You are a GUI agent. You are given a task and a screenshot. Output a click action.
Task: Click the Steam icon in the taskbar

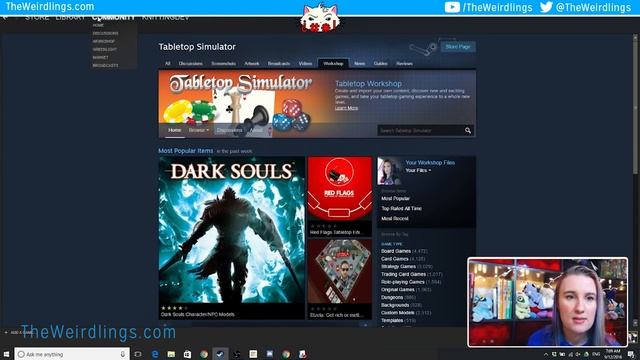coord(220,354)
